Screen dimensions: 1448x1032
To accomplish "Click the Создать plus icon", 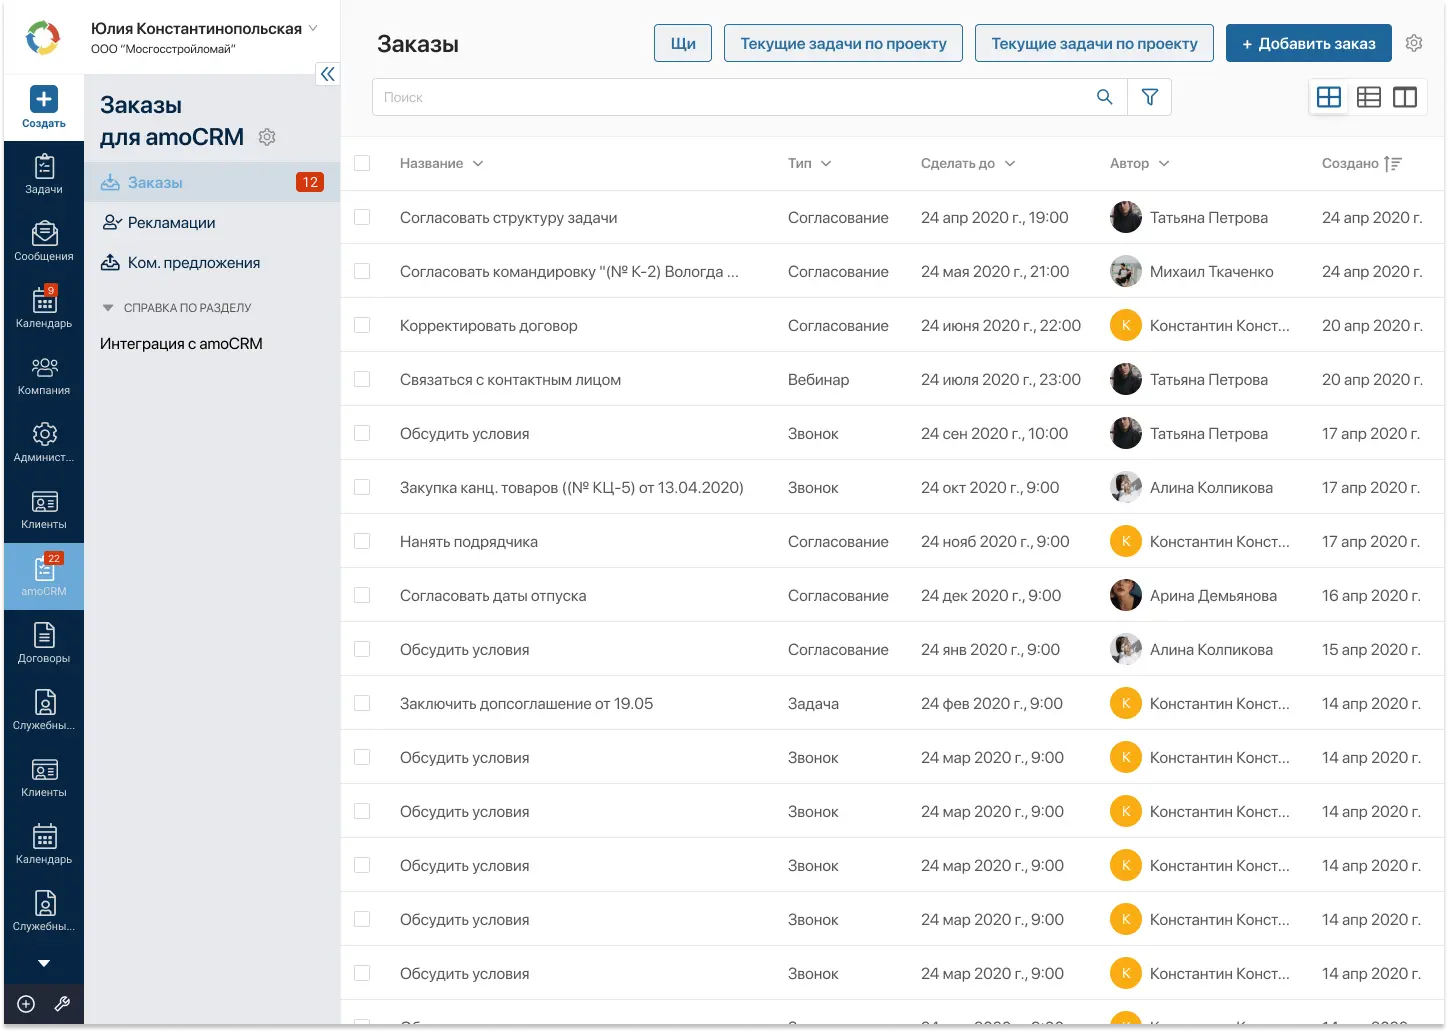I will (44, 99).
